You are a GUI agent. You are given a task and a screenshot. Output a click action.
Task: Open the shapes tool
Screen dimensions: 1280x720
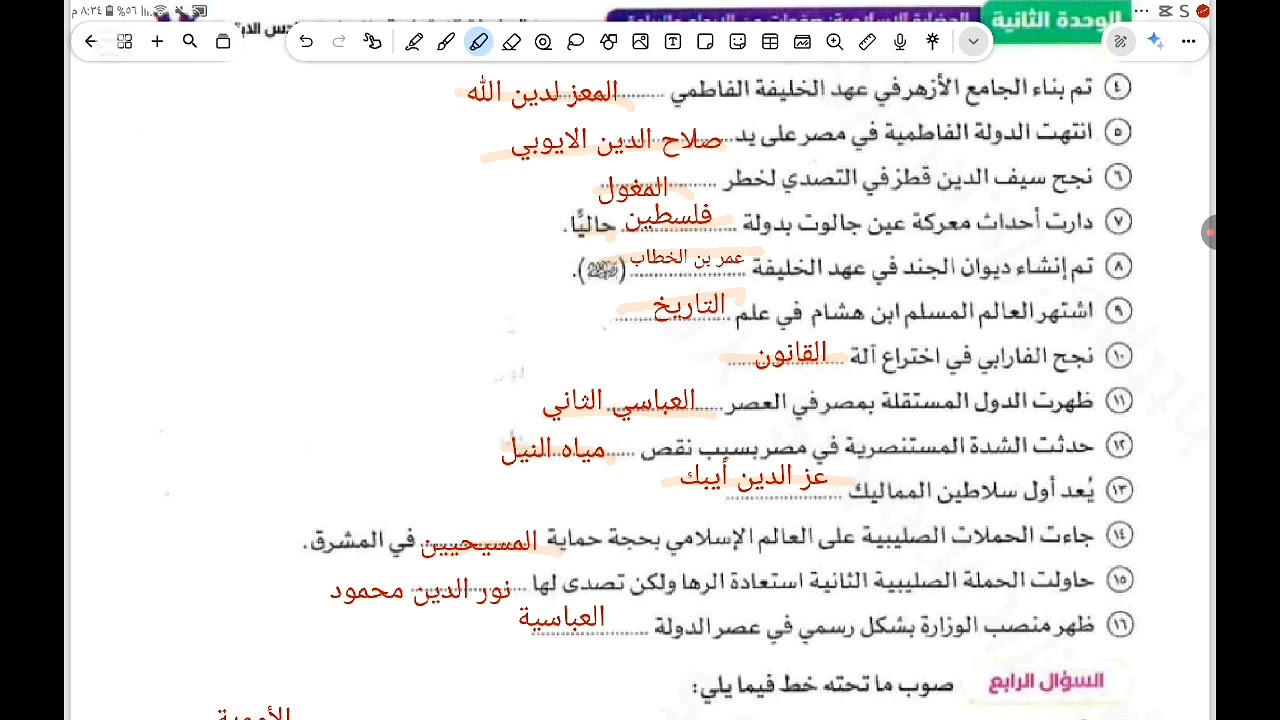tap(608, 42)
